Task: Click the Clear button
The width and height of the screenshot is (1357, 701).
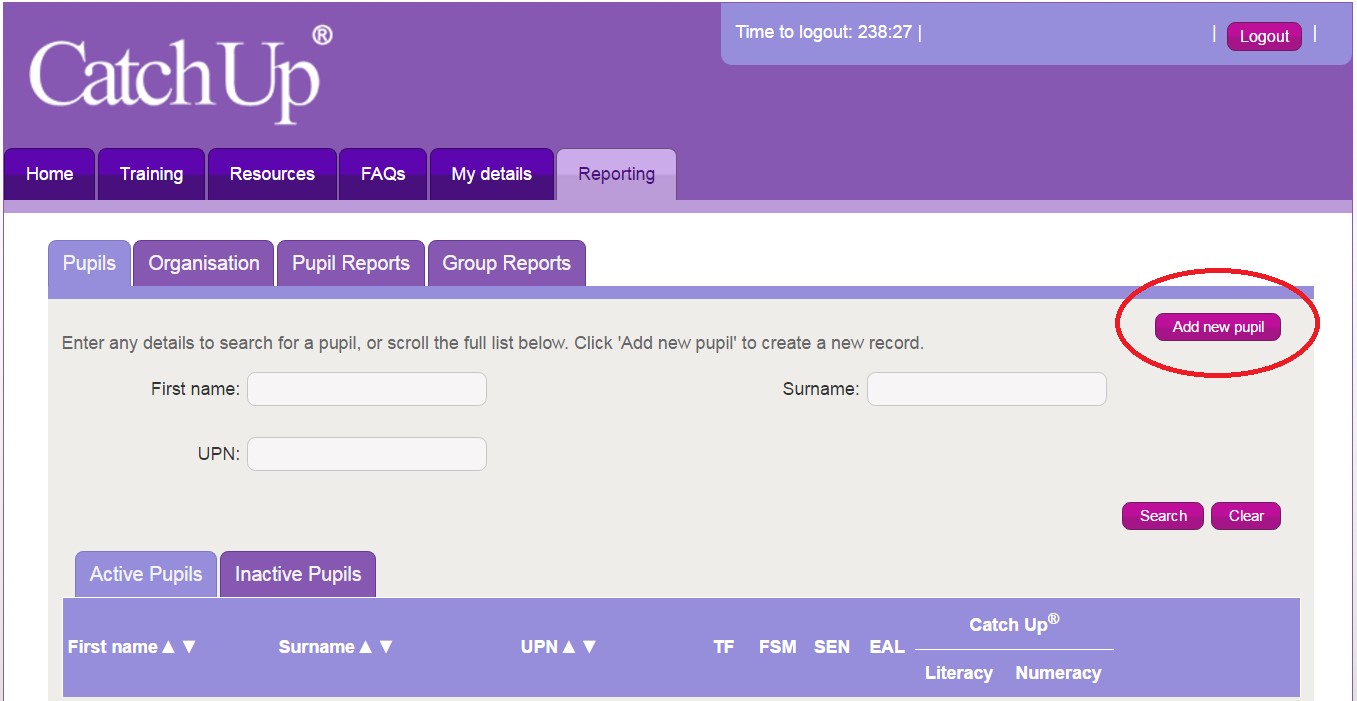Action: (1246, 516)
